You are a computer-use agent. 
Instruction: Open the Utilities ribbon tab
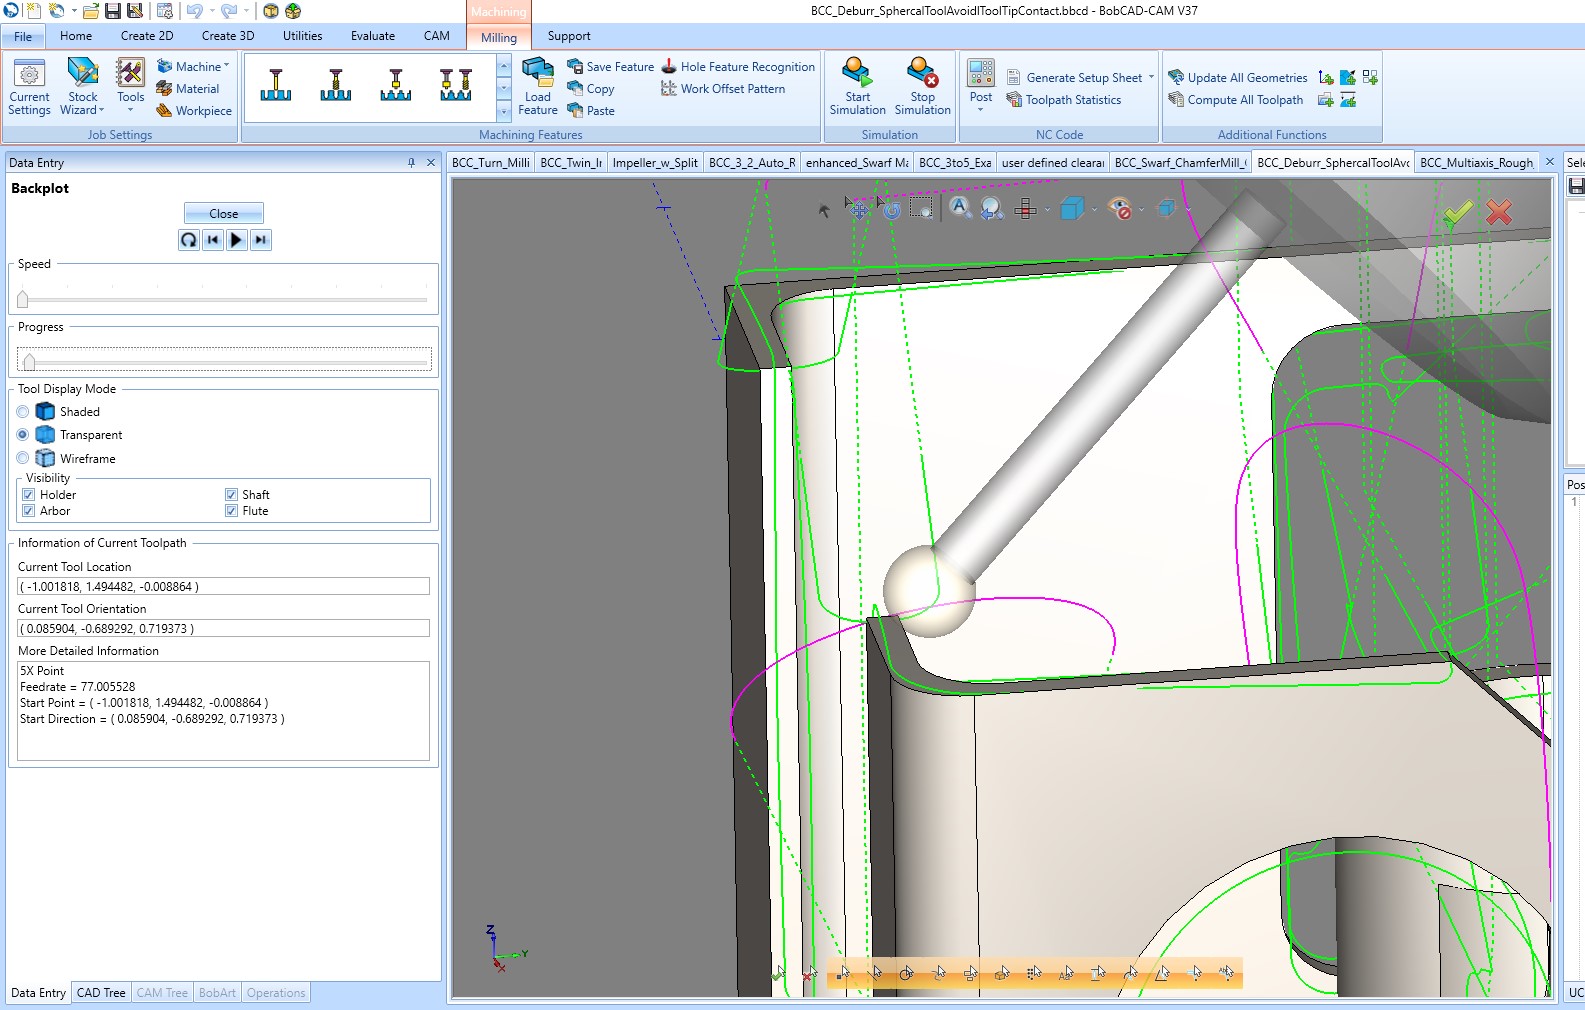(302, 36)
